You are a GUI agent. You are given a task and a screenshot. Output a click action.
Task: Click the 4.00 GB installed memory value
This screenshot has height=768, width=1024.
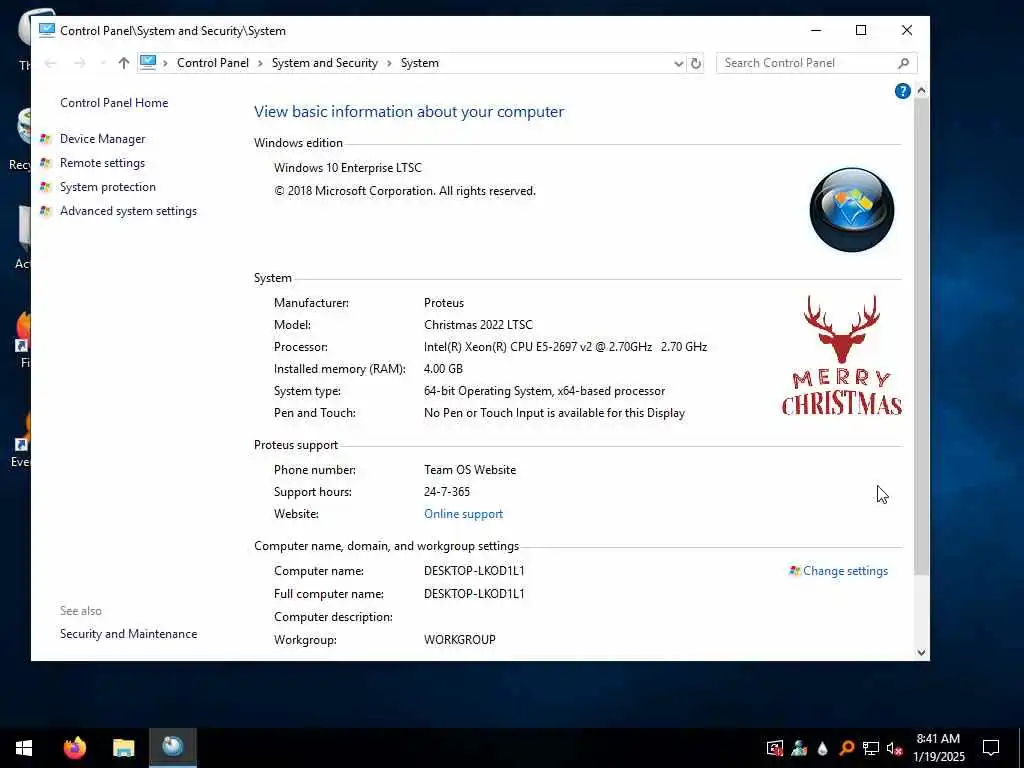tap(443, 369)
